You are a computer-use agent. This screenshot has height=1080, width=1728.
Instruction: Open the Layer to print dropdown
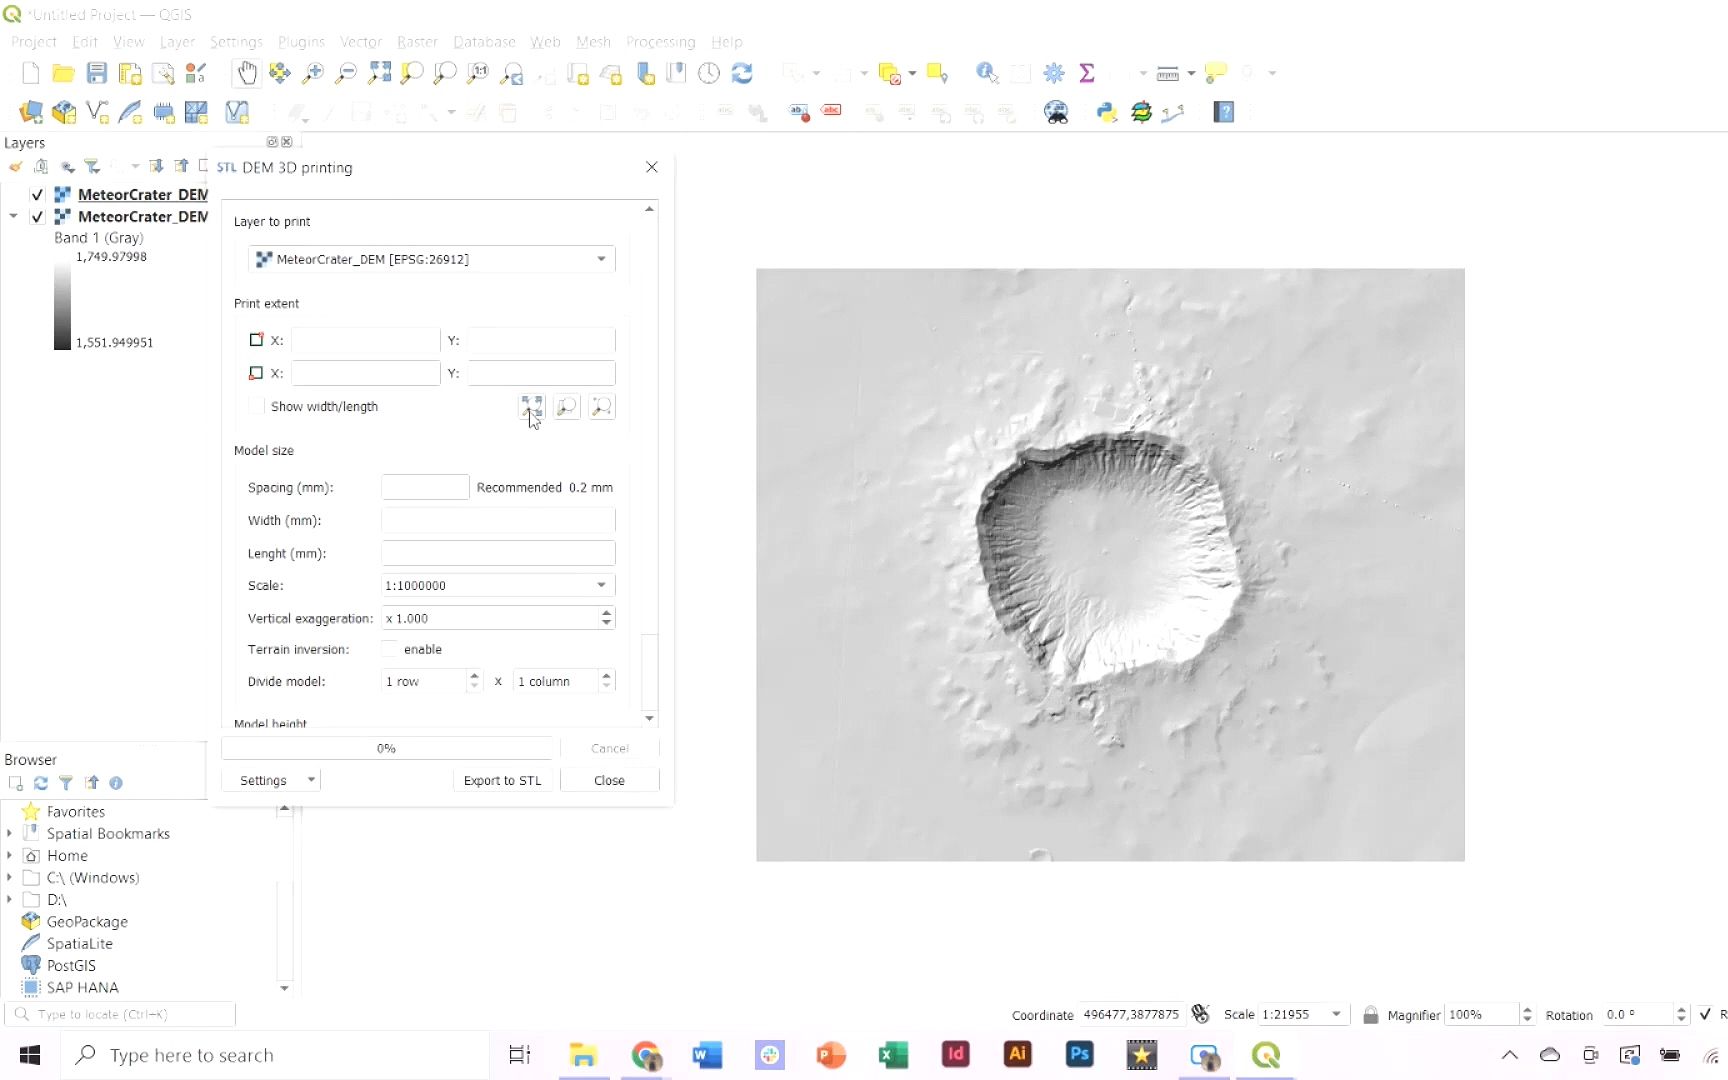tap(600, 259)
